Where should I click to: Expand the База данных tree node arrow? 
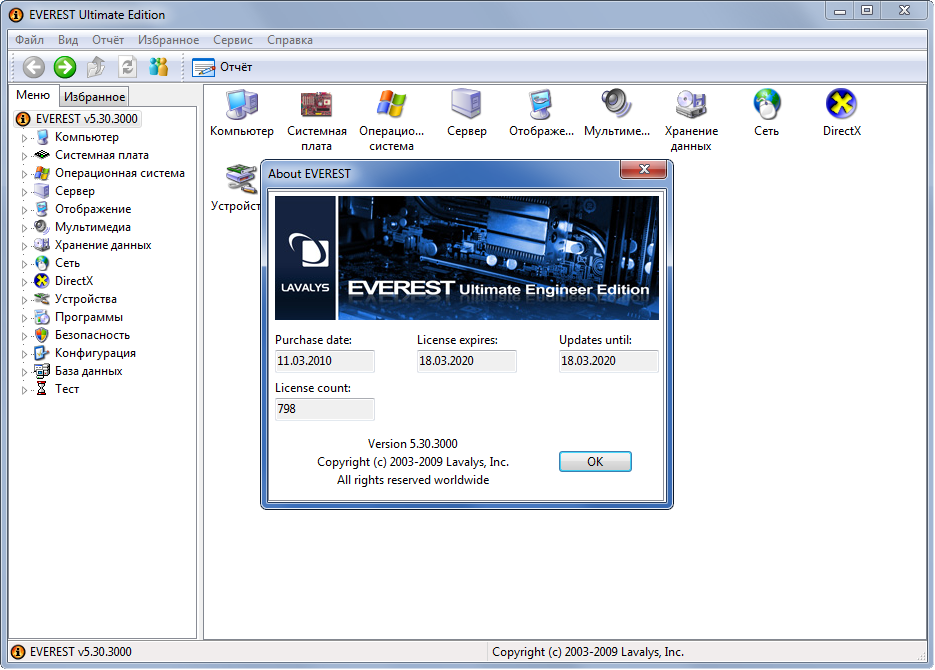[24, 372]
